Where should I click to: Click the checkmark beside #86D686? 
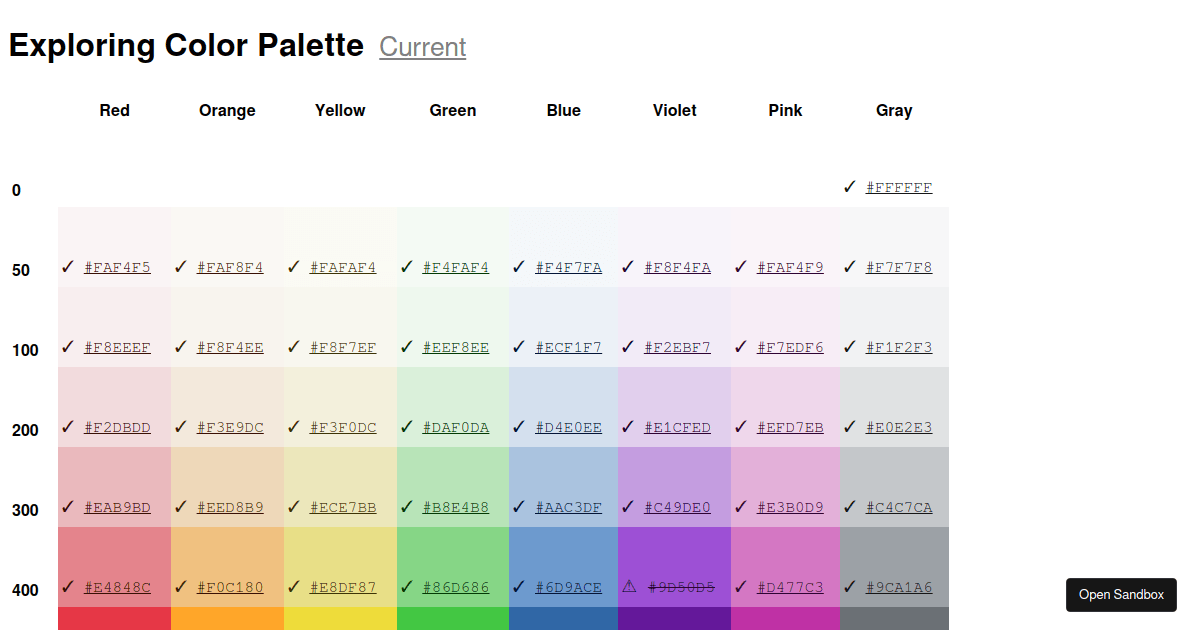[405, 587]
